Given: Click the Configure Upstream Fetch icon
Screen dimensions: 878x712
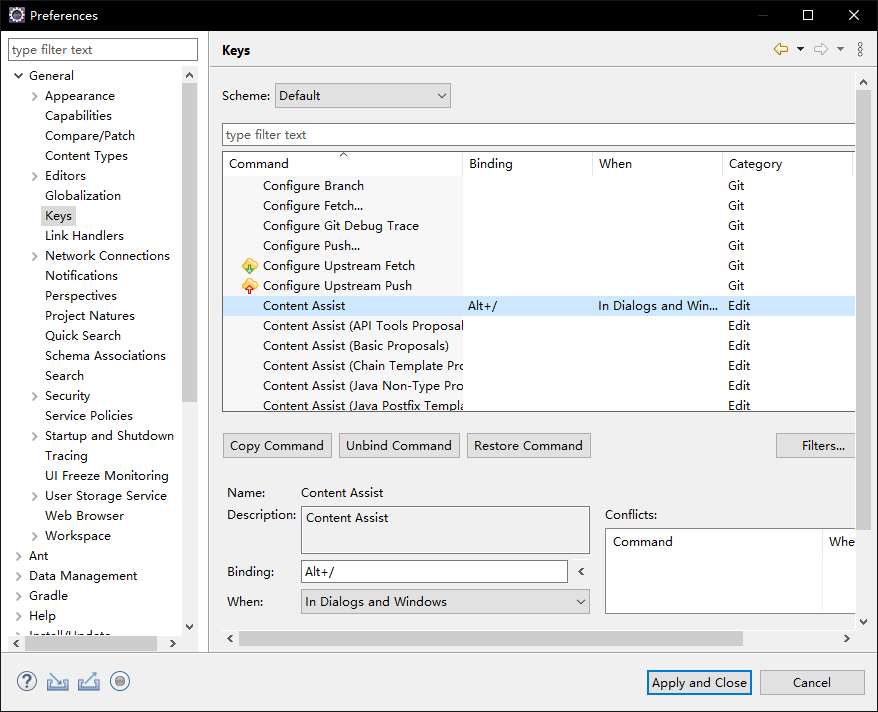Looking at the screenshot, I should (x=250, y=266).
